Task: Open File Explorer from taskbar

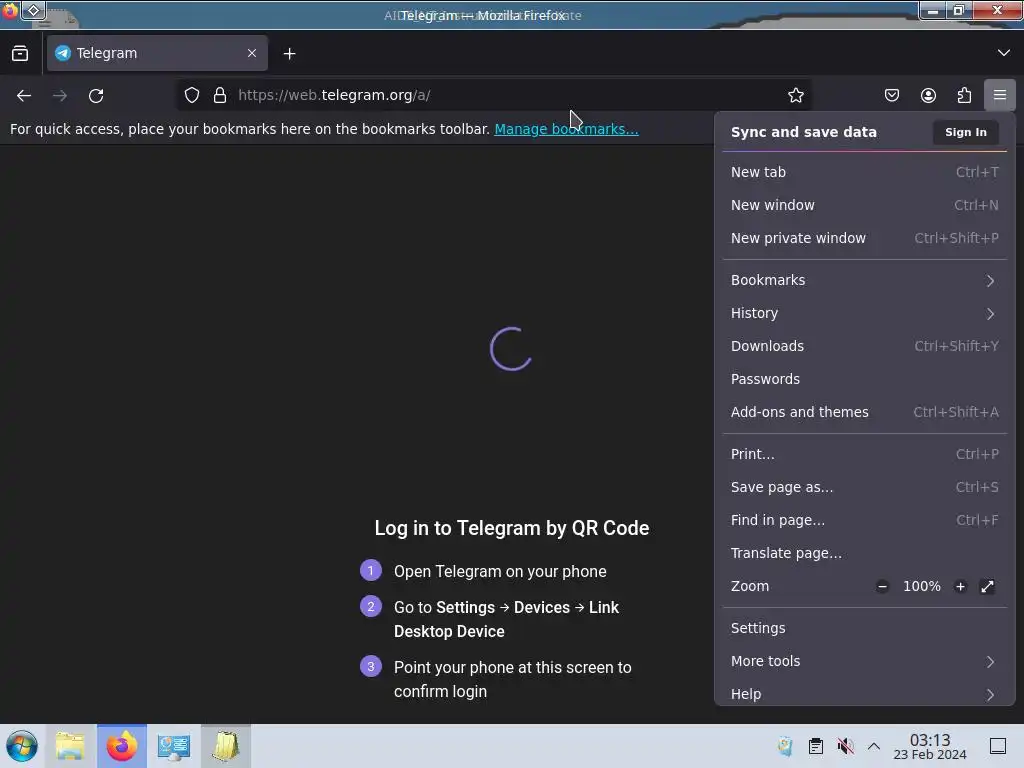Action: tap(70, 746)
